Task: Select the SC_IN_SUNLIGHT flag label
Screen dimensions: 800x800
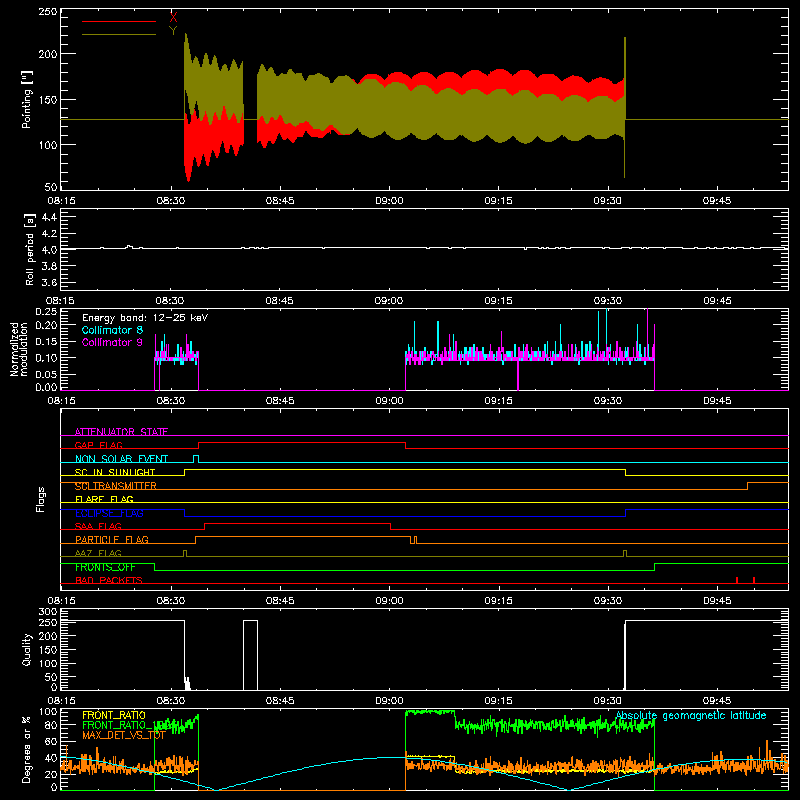Action: coord(115,472)
